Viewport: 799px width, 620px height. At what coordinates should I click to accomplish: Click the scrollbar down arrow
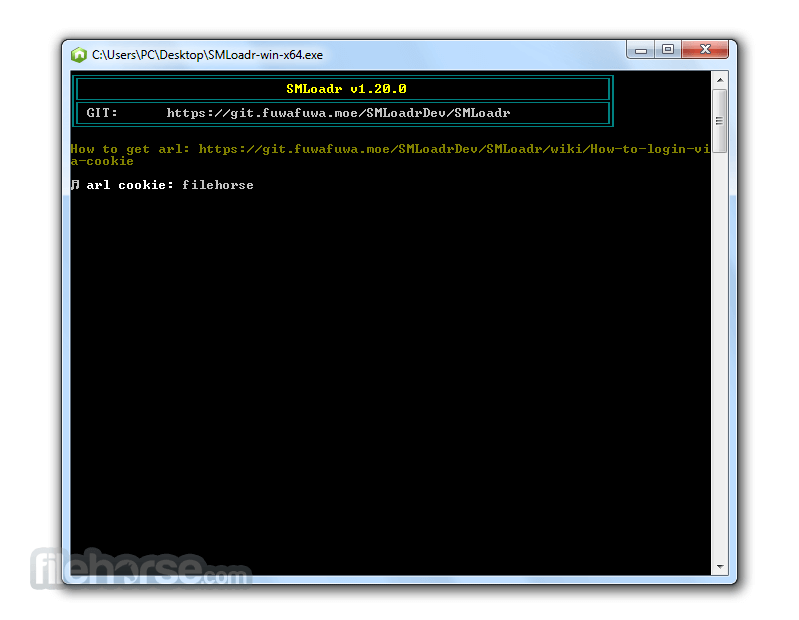(x=720, y=567)
